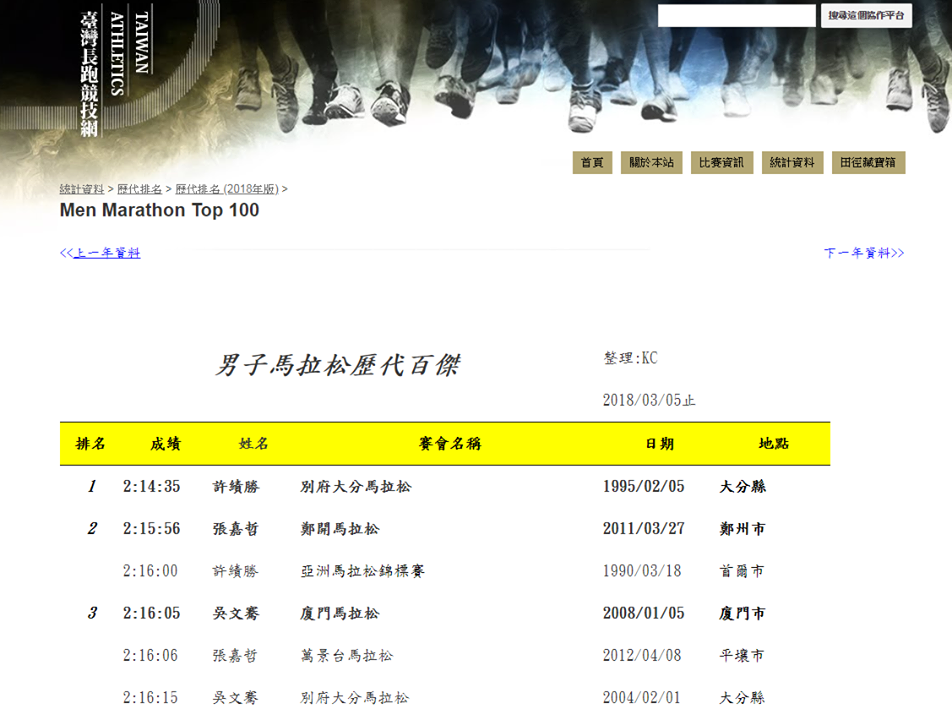Click rank number 3
Screen dimensions: 952x720
[x=92, y=613]
